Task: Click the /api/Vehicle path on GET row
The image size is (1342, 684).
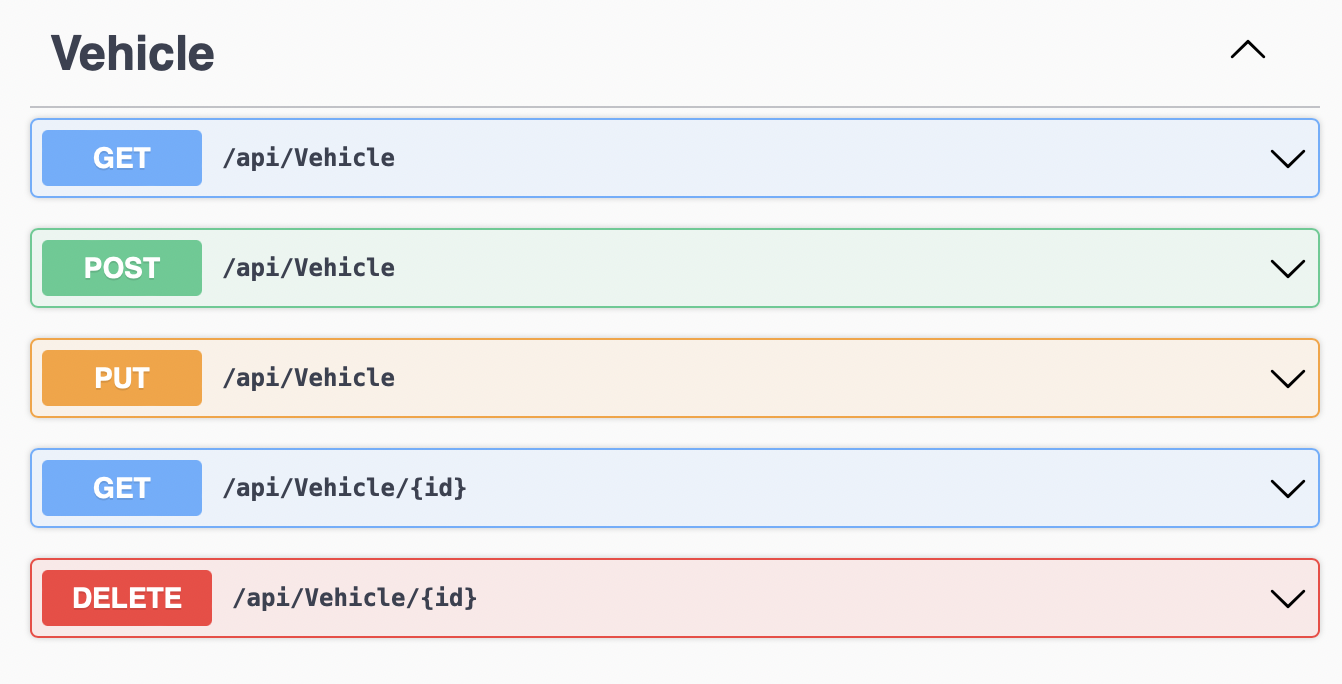Action: click(310, 157)
